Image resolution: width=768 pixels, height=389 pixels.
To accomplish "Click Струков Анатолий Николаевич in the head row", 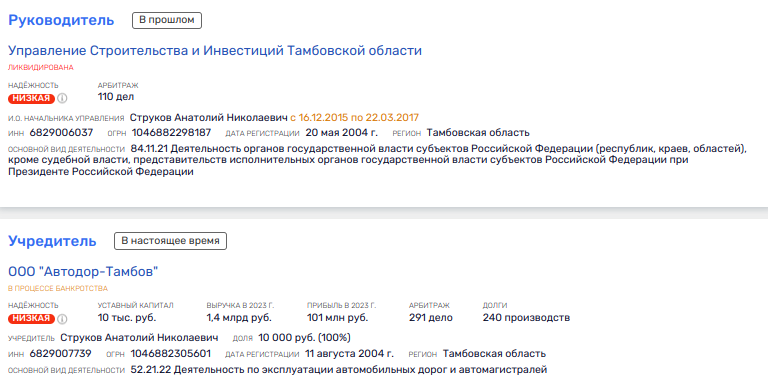I will click(209, 118).
